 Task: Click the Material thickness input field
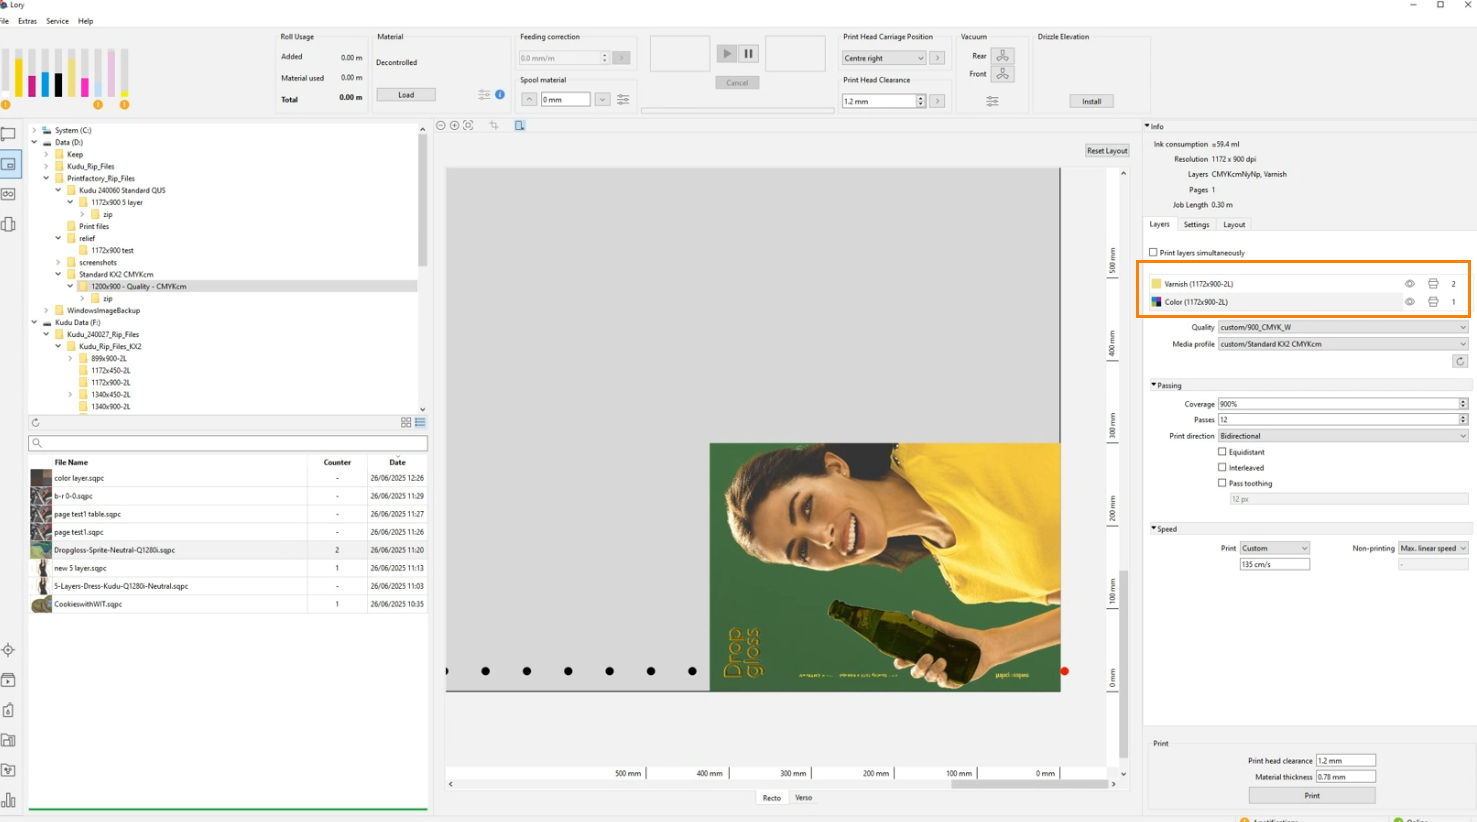click(1345, 777)
